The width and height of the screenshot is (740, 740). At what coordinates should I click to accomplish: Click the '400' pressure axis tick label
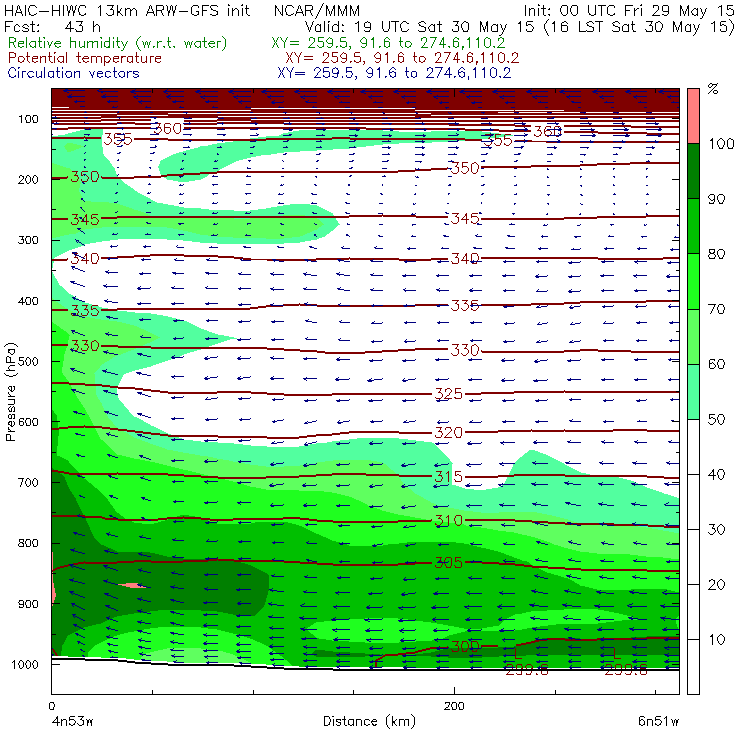click(28, 301)
